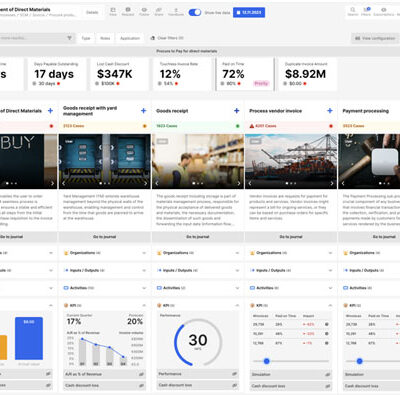Click Go to journal under Goods receipt
This screenshot has width=400, height=395.
198,237
